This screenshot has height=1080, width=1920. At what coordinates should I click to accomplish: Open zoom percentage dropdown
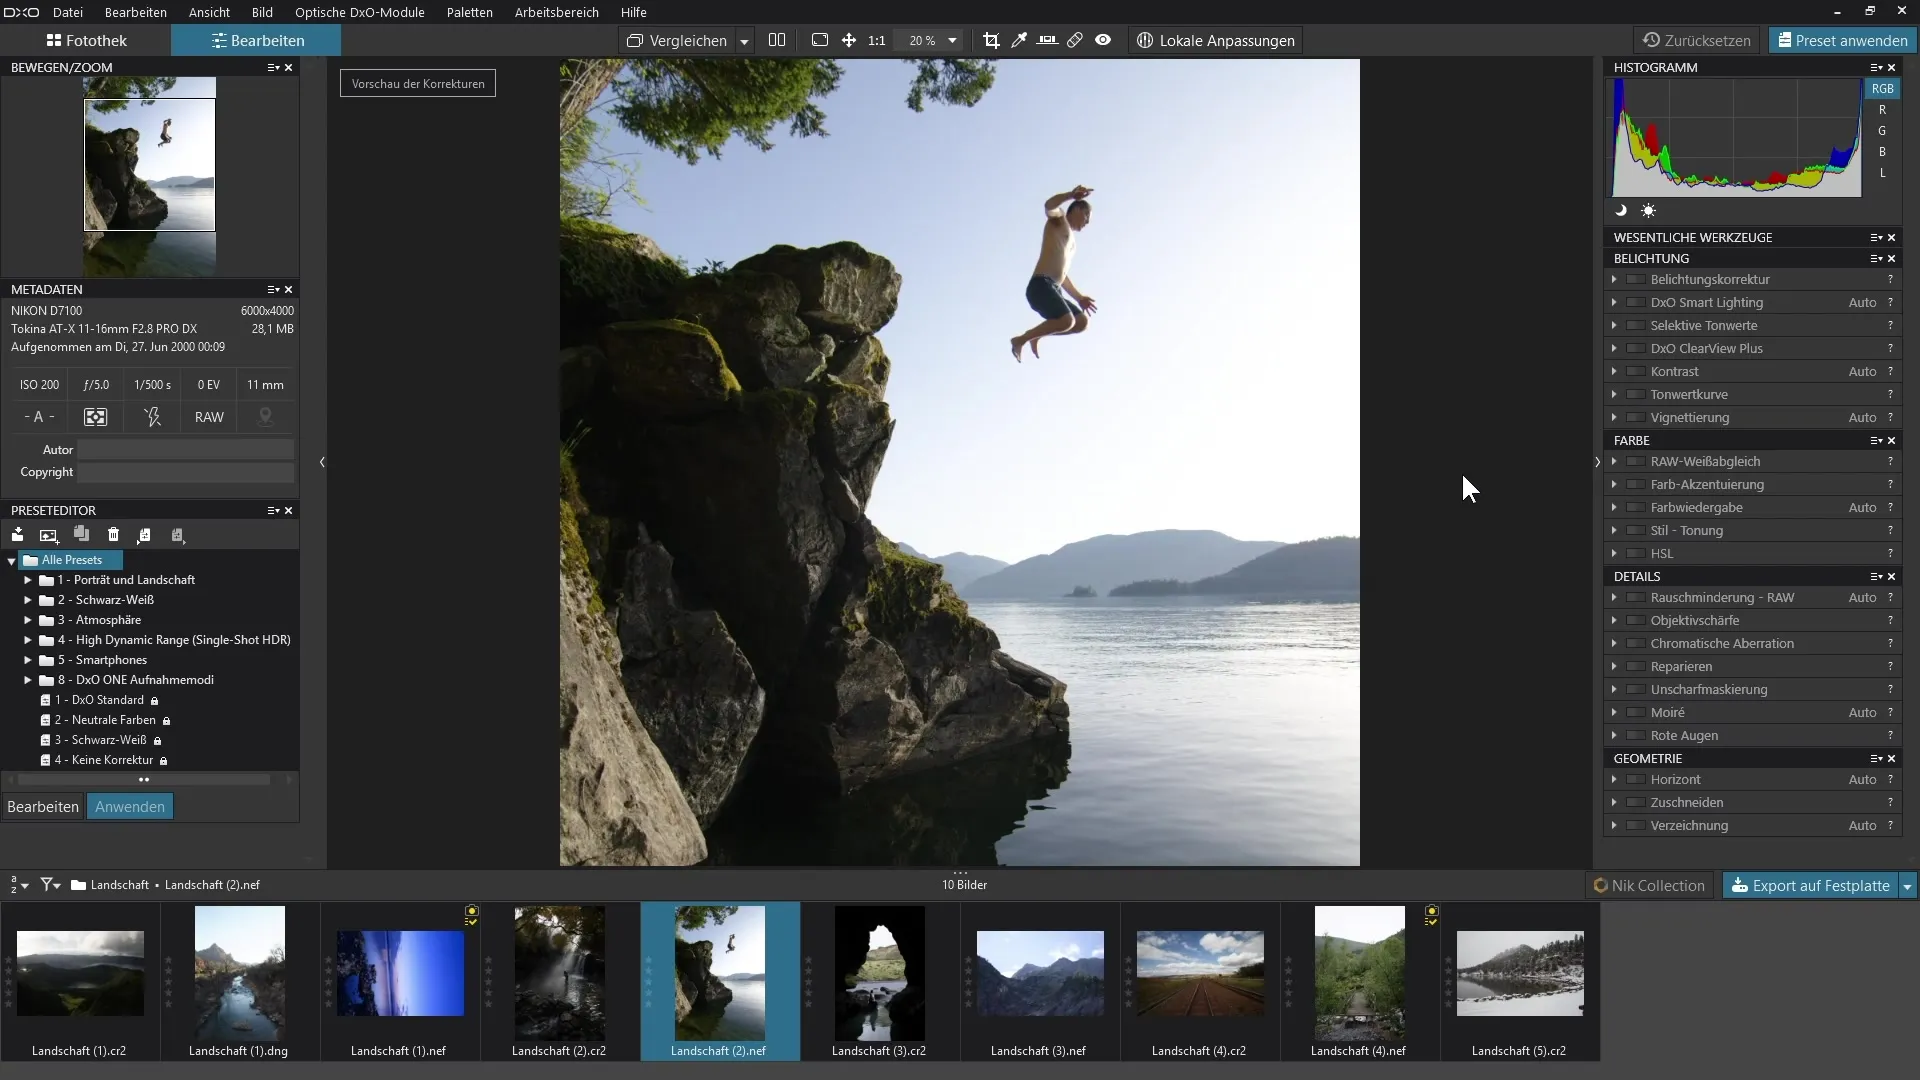[x=952, y=41]
